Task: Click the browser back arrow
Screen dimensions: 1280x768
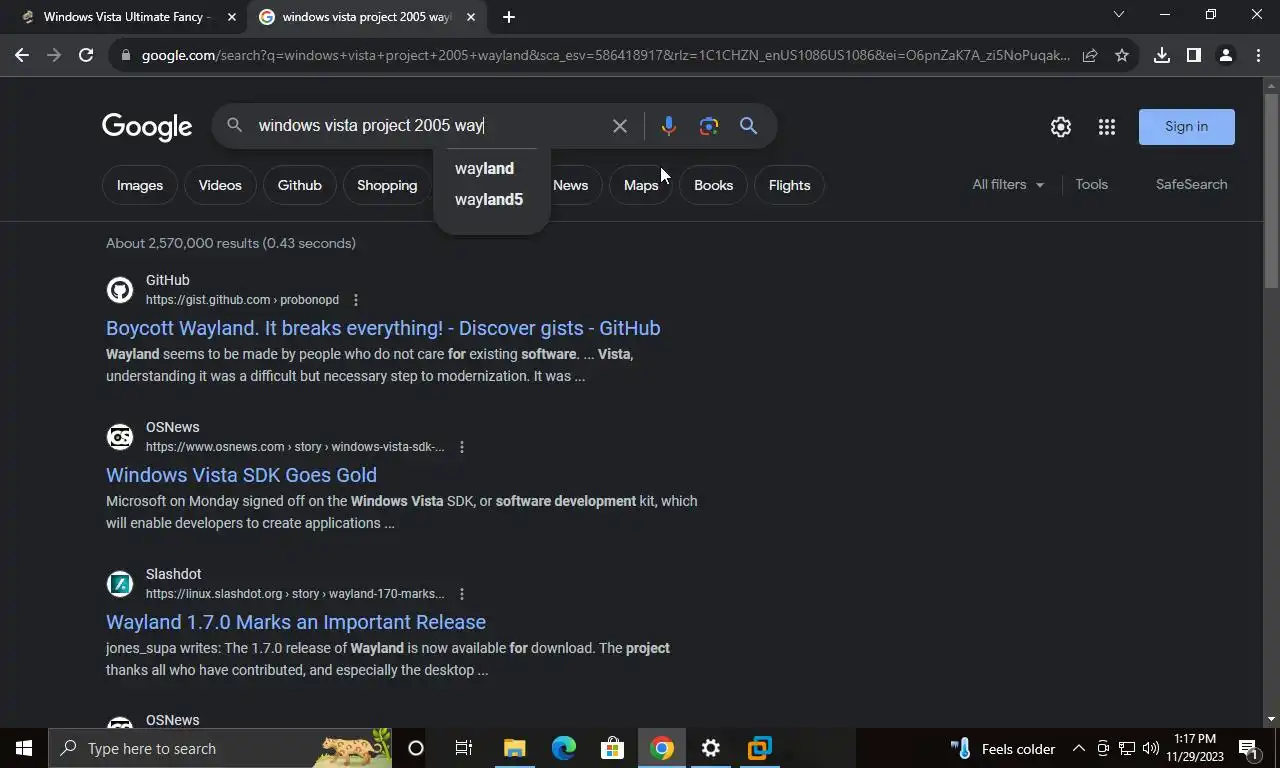Action: point(22,55)
